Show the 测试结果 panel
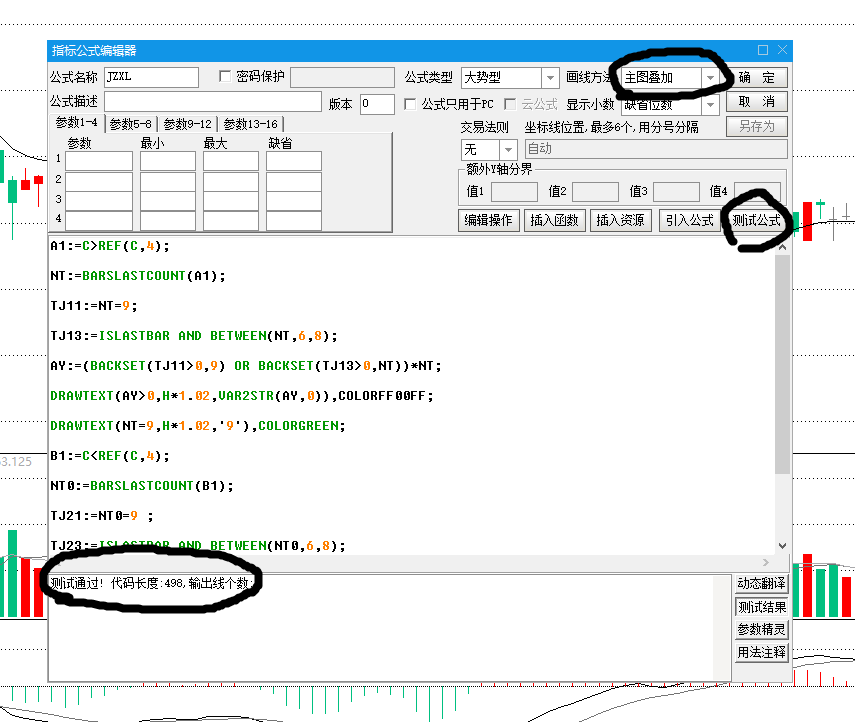The width and height of the screenshot is (855, 722). [x=761, y=607]
